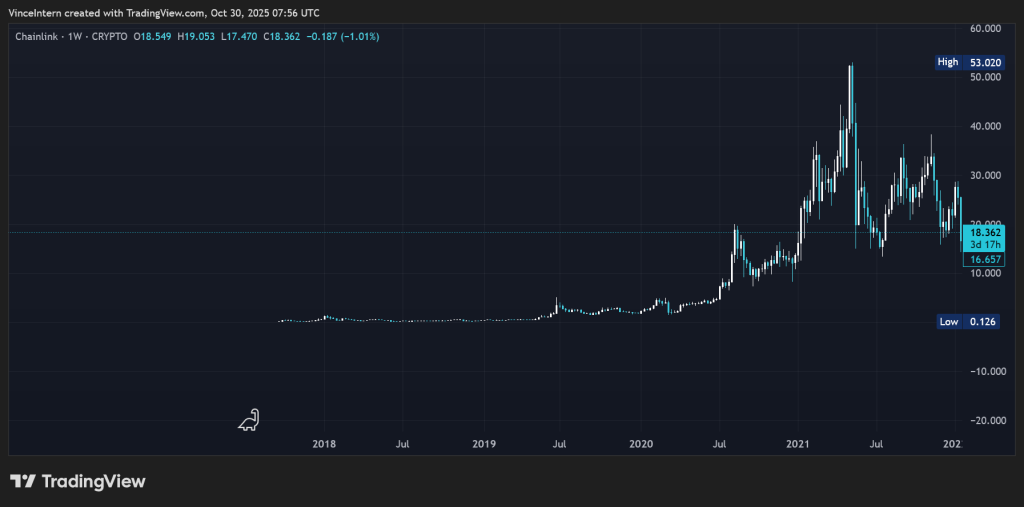Viewport: 1024px width, 507px height.
Task: Click the -0.187 (-1.01%) change value
Action: pos(342,36)
